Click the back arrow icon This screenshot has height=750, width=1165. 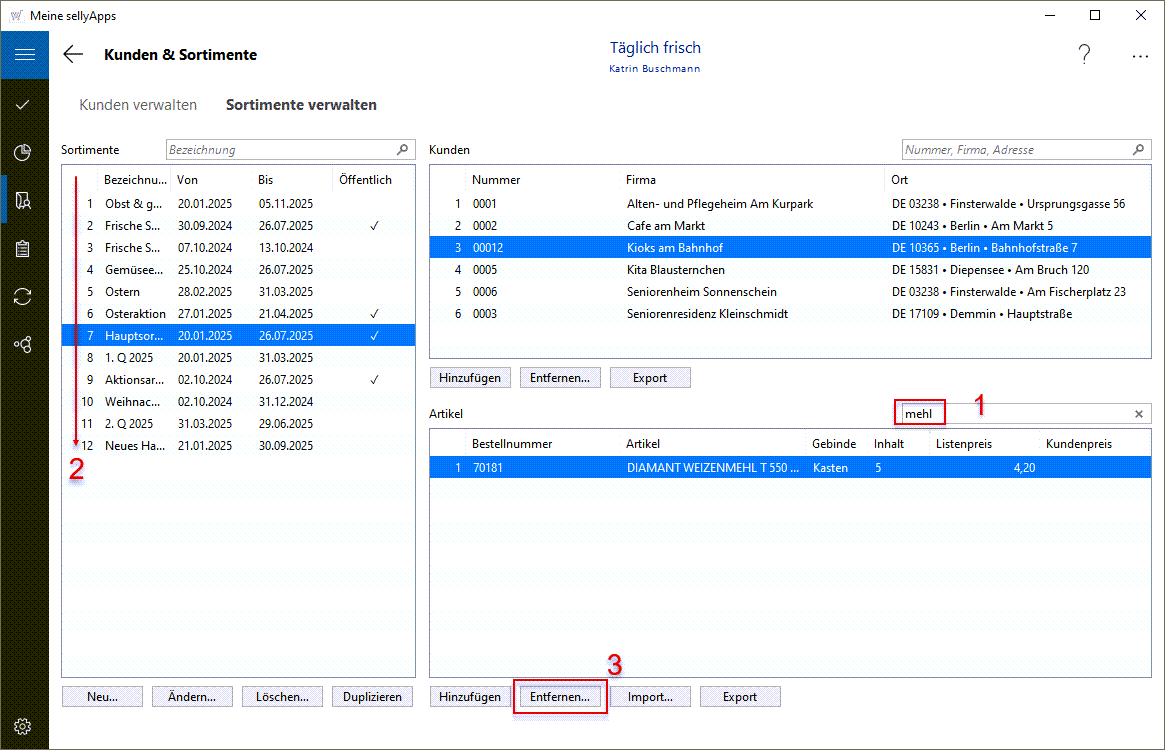(73, 55)
